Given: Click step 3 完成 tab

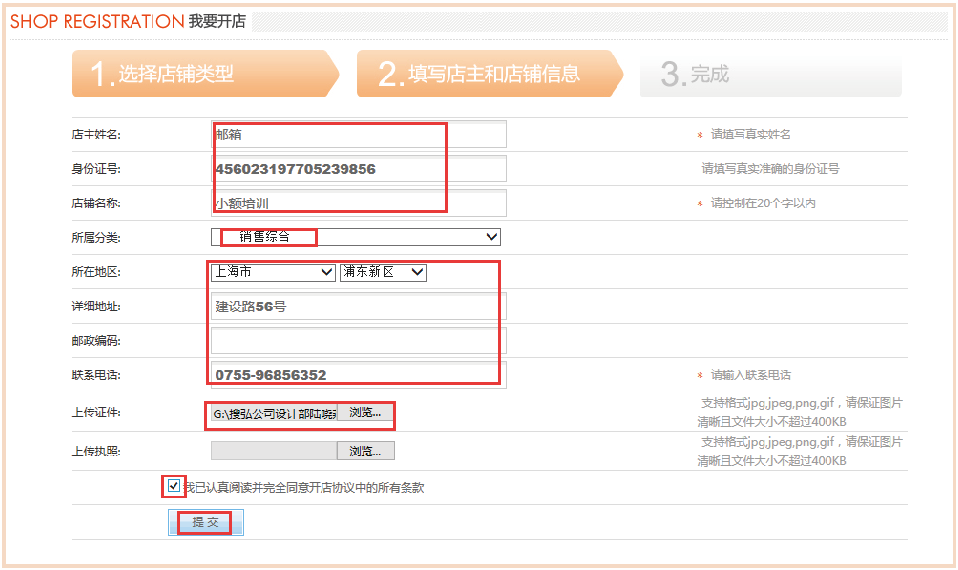Looking at the screenshot, I should [x=770, y=74].
